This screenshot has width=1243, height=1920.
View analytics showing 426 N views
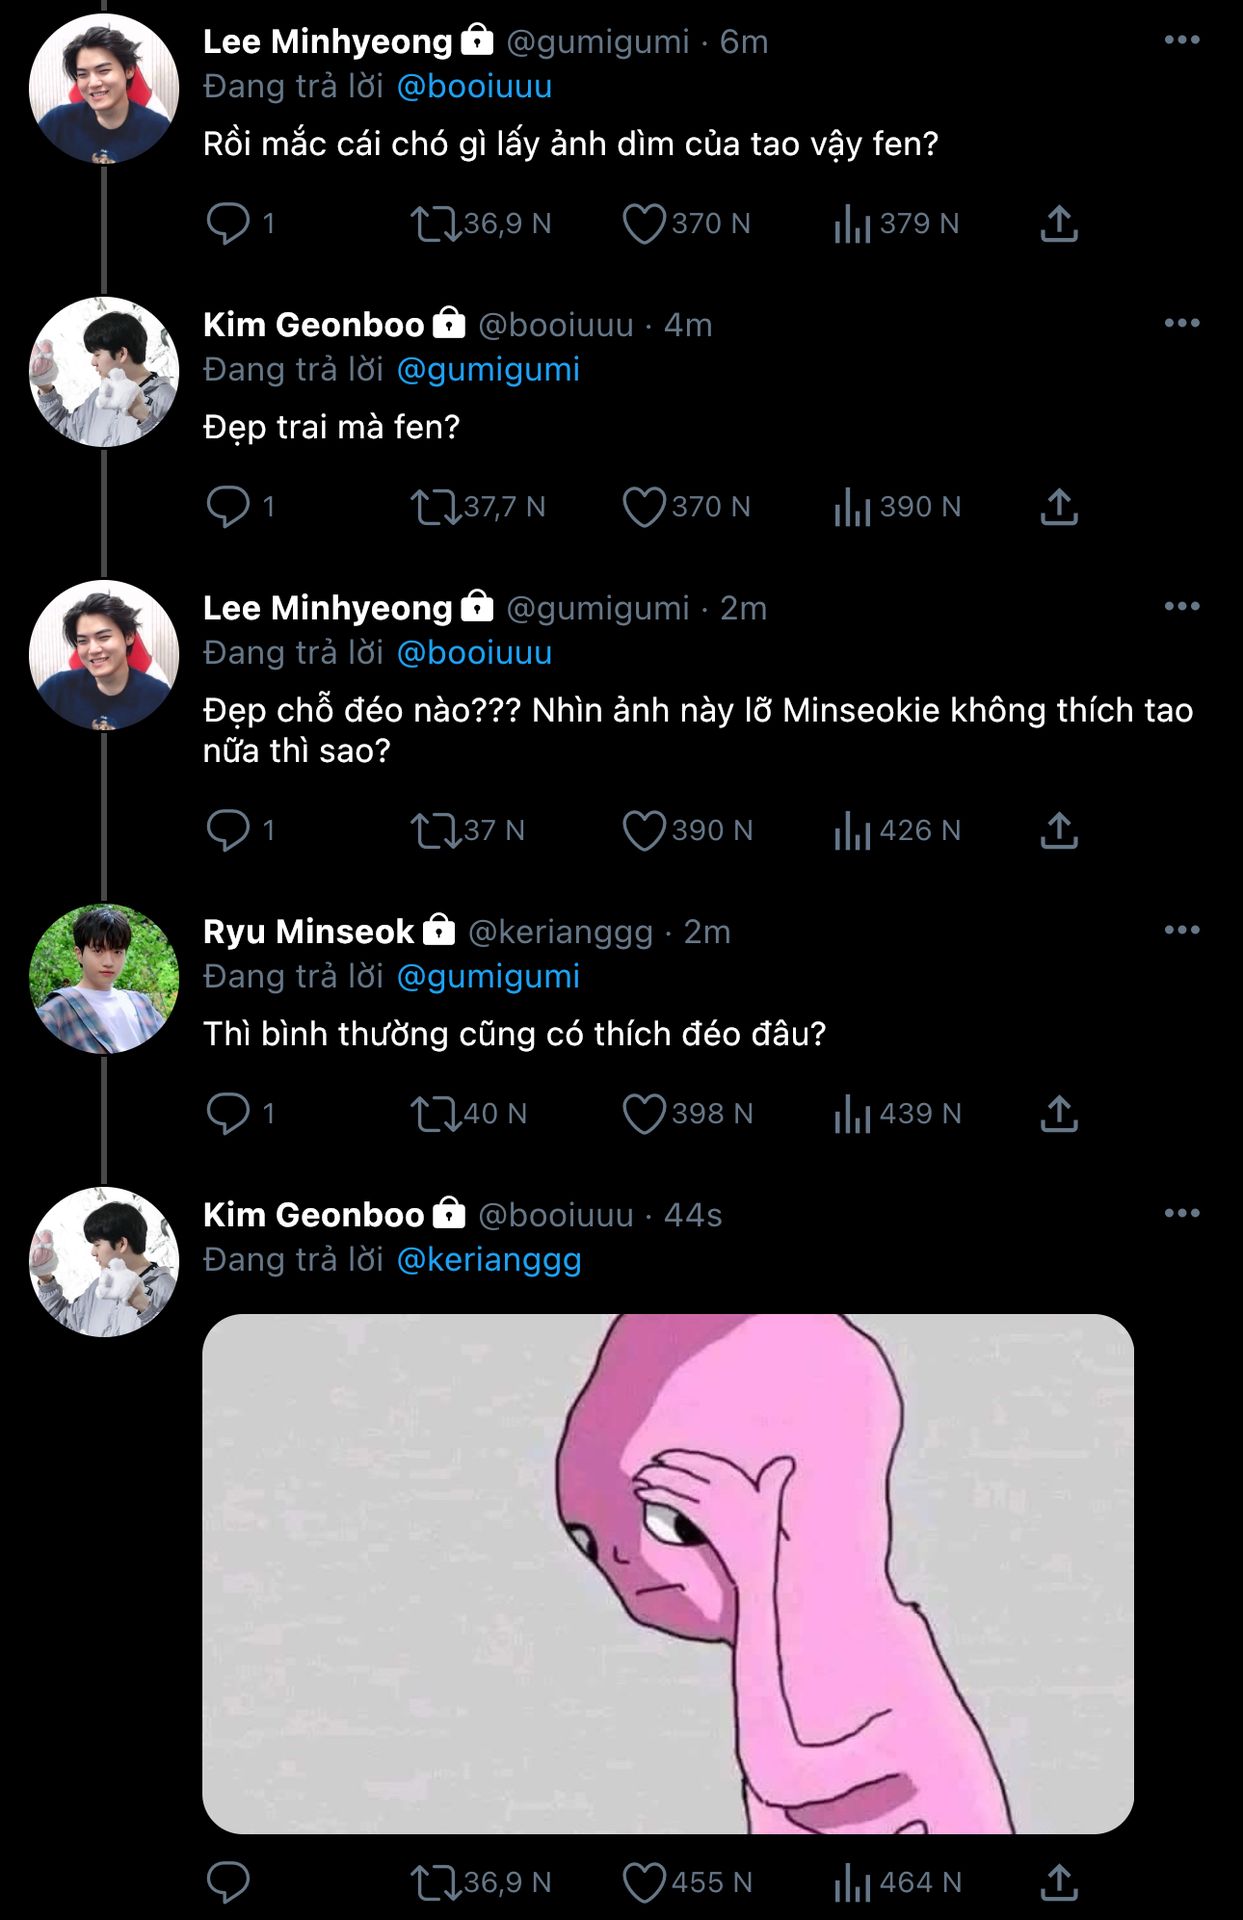[x=852, y=830]
